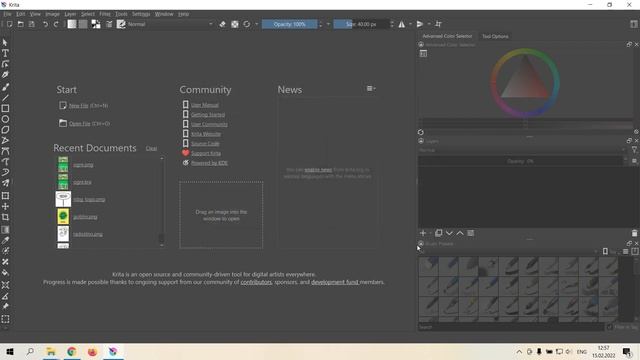Expand the layer filter dropdown
Viewport: 640px width, 360px height.
click(x=634, y=150)
